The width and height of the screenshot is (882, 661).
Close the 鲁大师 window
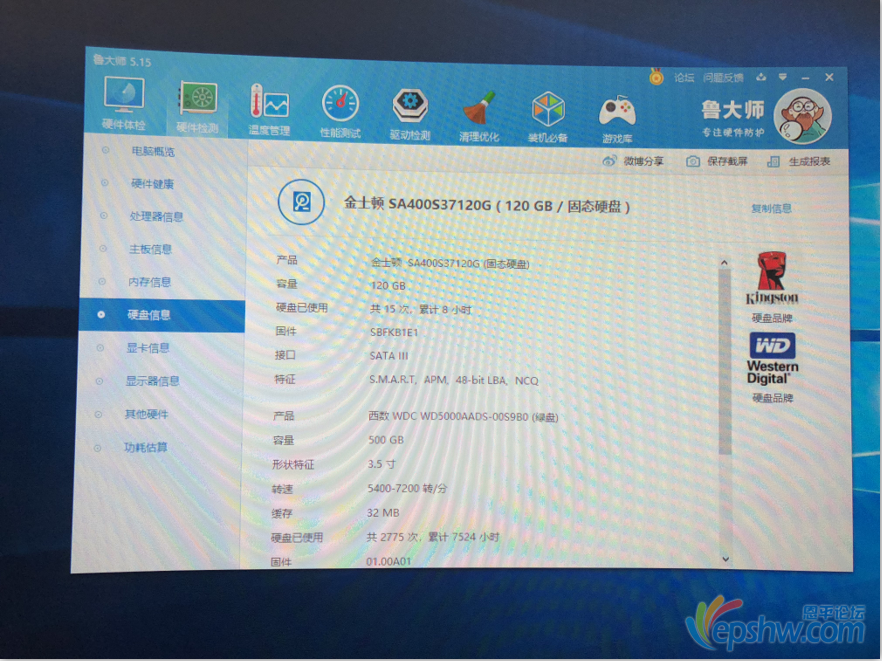pyautogui.click(x=829, y=77)
